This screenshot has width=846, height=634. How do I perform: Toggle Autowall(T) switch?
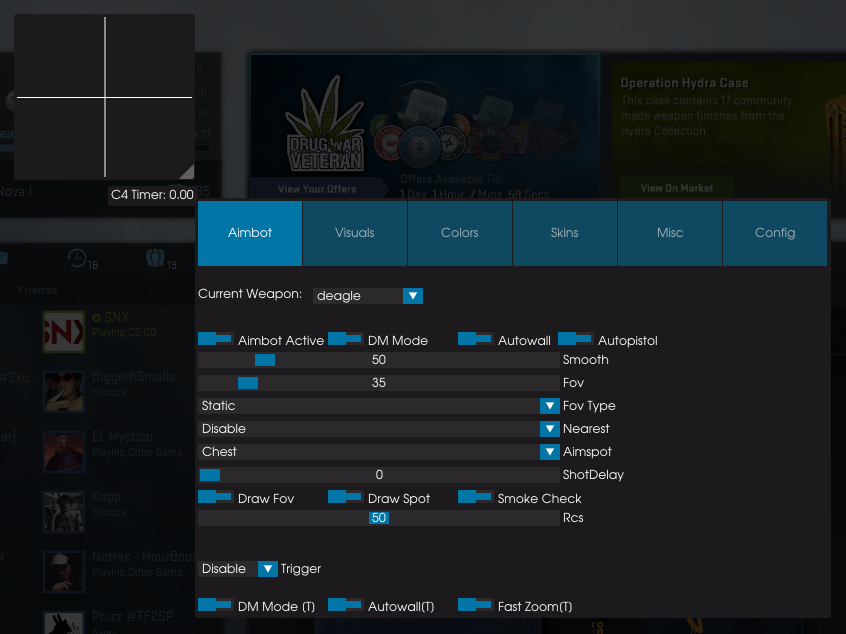(345, 605)
